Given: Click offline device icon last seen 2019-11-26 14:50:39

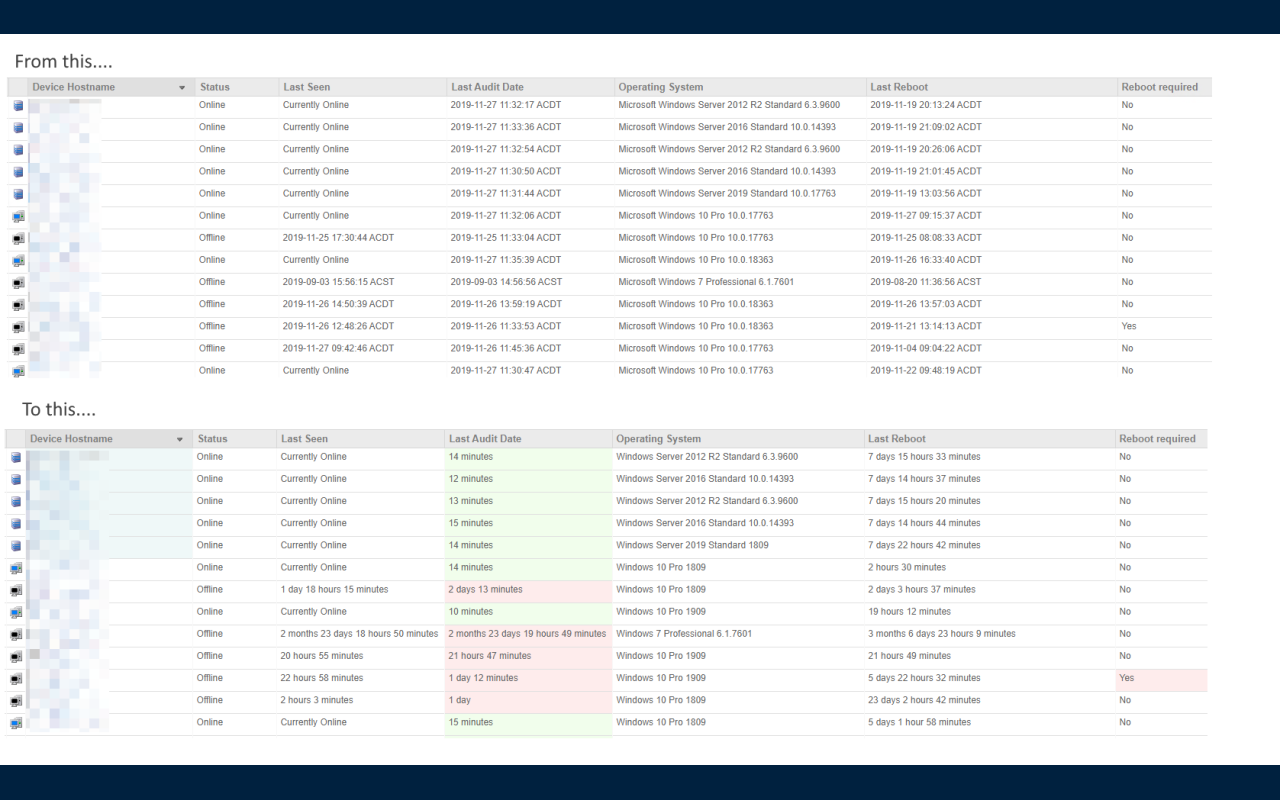Looking at the screenshot, I should point(18,304).
